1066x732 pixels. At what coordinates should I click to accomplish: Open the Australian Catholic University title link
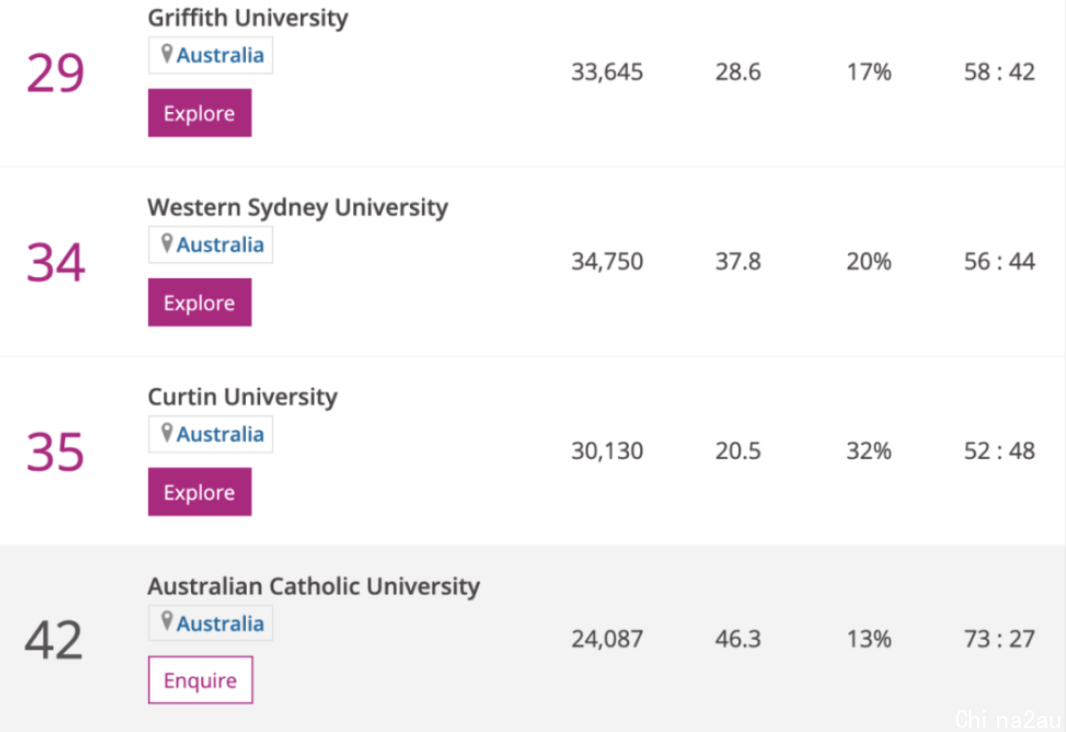[313, 586]
